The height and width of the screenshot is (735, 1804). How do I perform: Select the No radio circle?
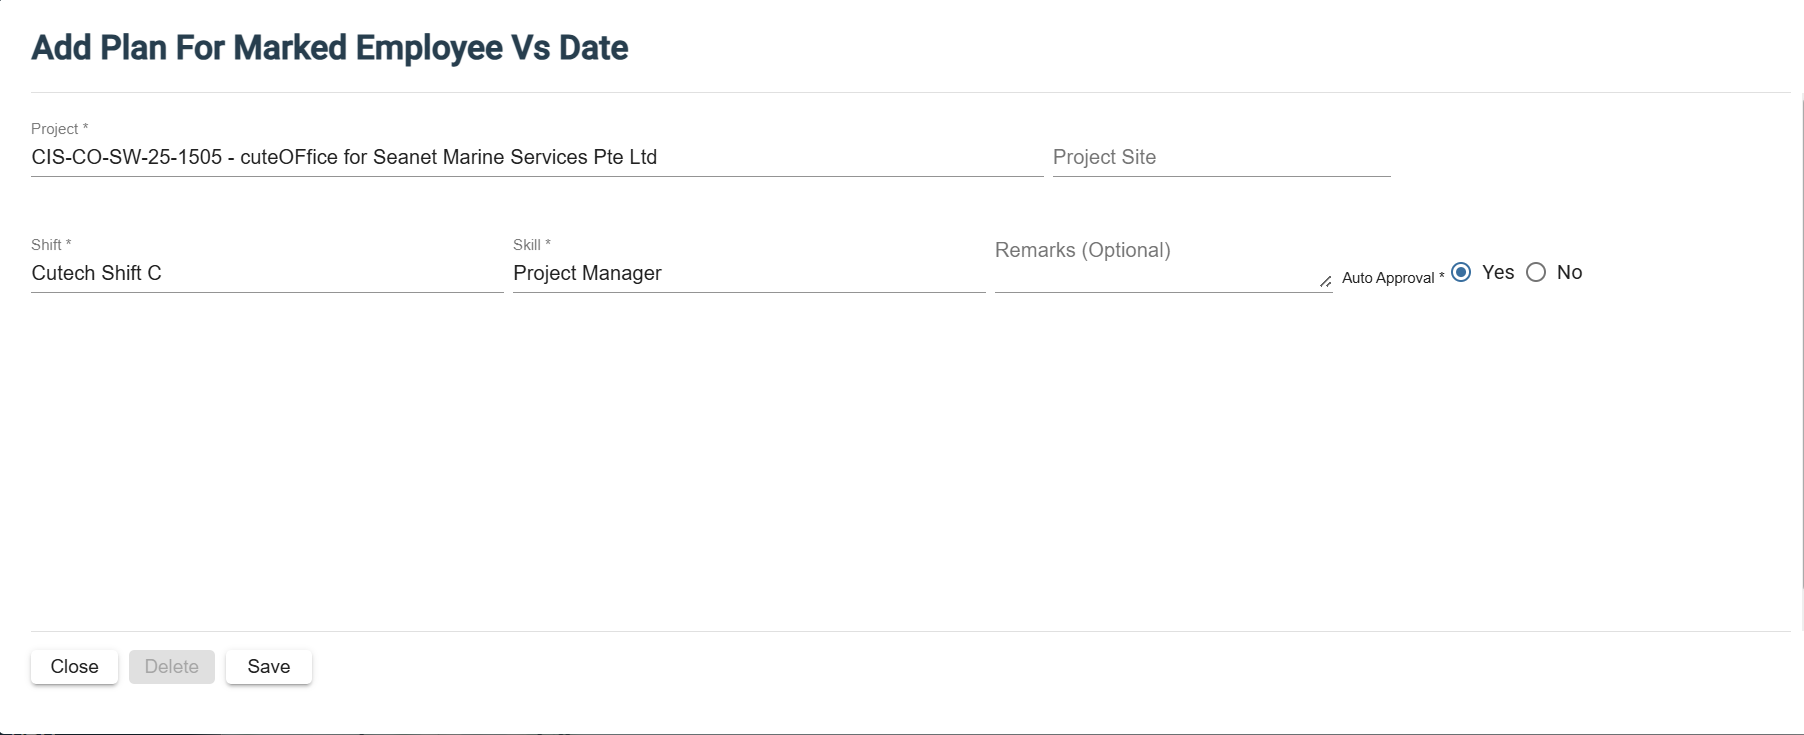1536,272
